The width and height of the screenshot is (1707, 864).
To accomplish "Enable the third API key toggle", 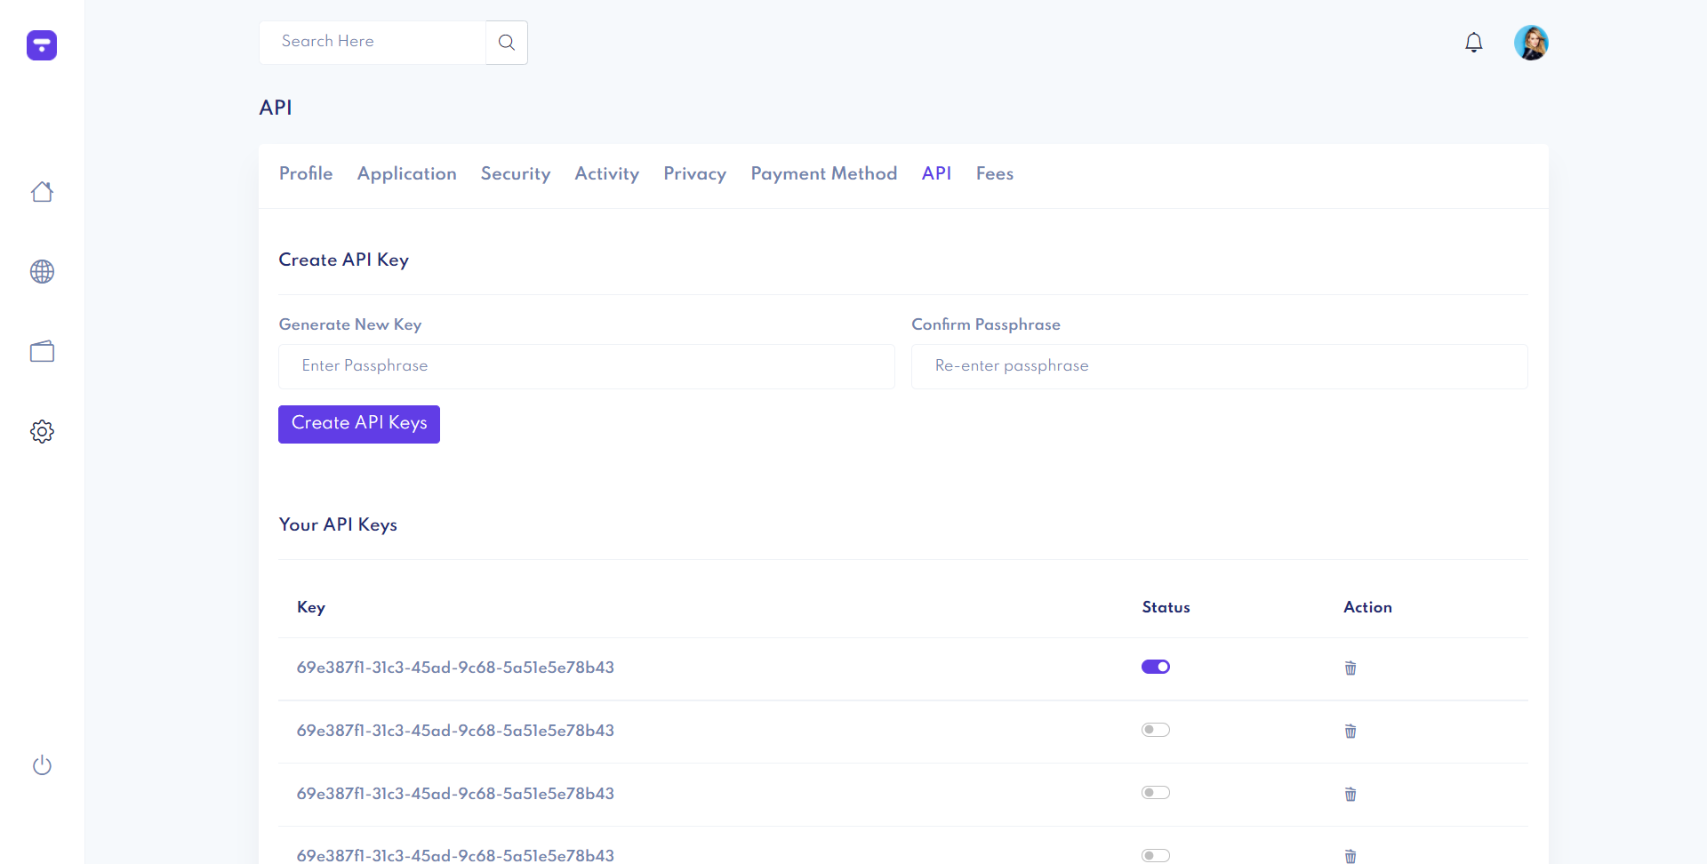I will pos(1155,793).
